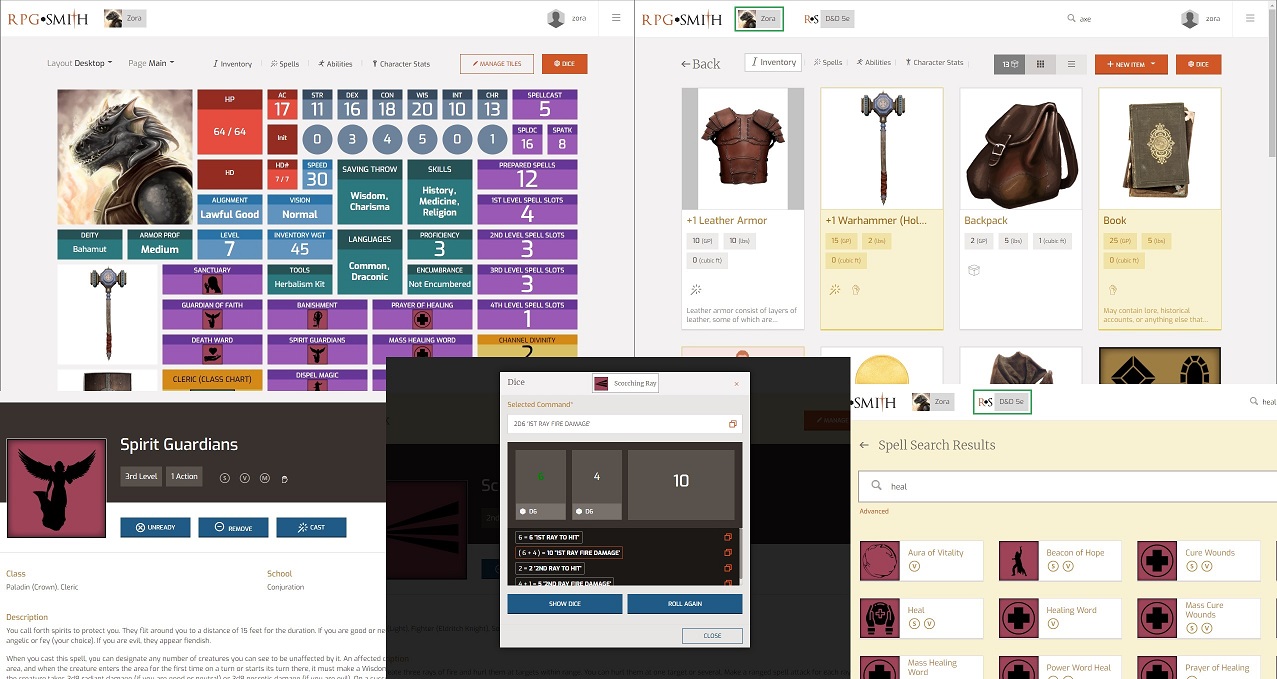Open the Banishment spell tile icon
1277x679 pixels.
pos(317,320)
